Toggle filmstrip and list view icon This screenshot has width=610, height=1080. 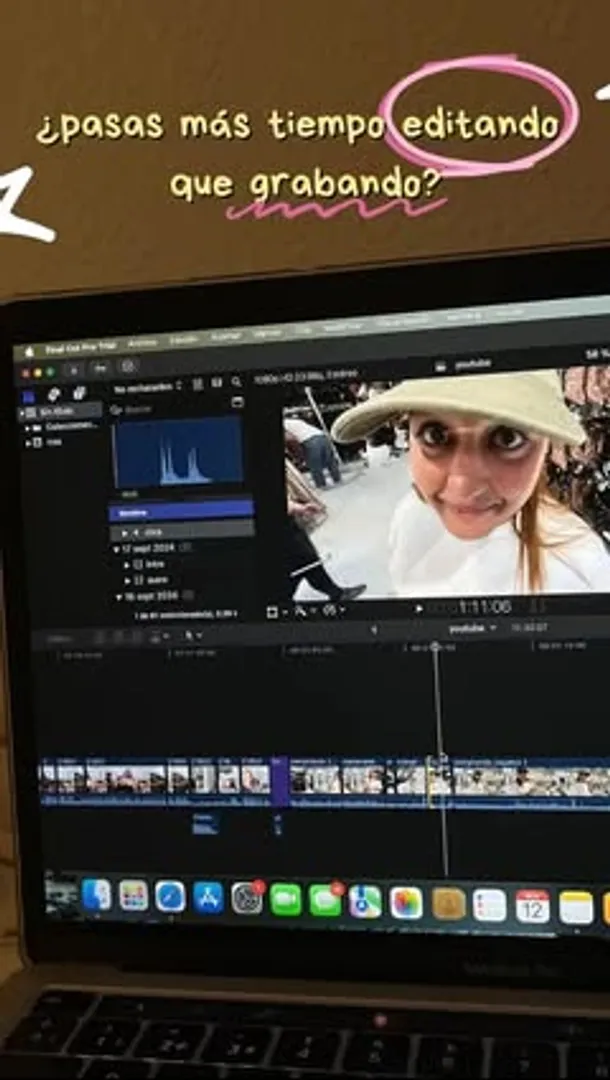pos(217,383)
